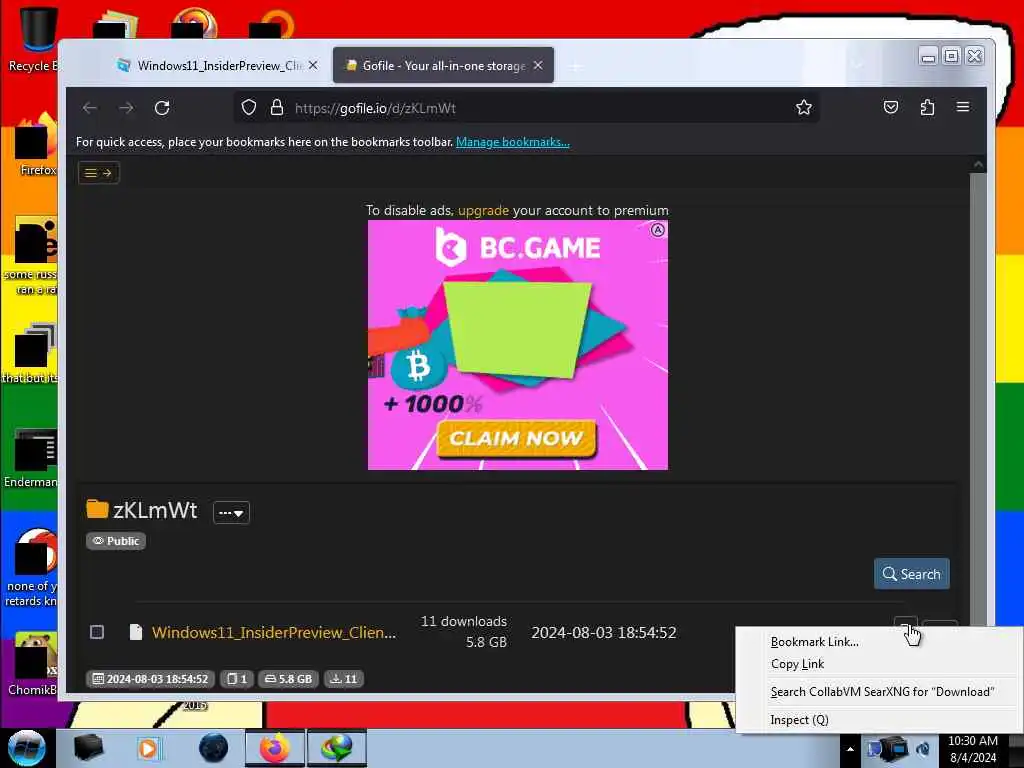Click the volume icon in system tray

point(923,749)
